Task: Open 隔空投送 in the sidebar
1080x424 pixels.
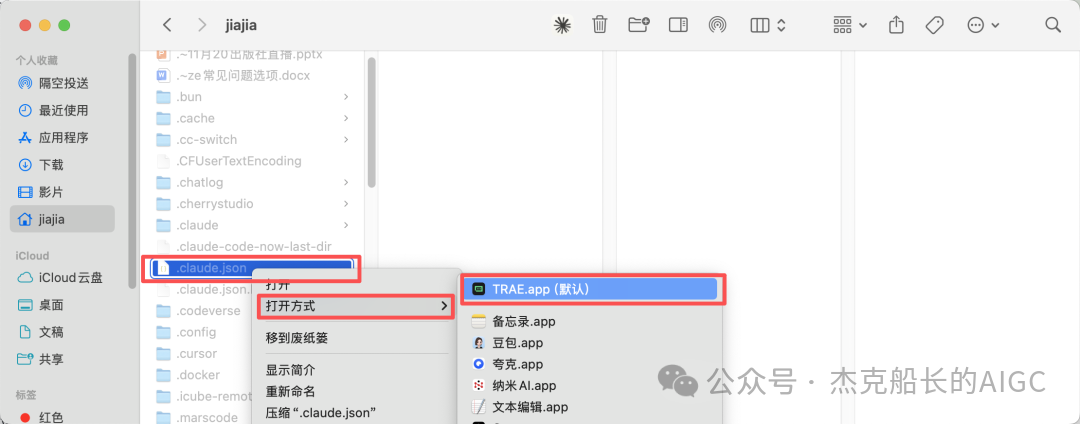Action: click(63, 83)
